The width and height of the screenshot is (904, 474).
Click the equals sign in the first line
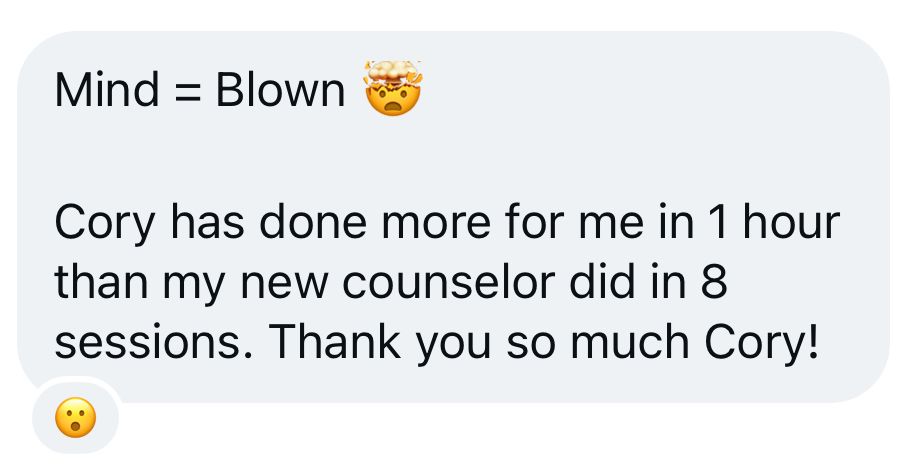pyautogui.click(x=187, y=92)
